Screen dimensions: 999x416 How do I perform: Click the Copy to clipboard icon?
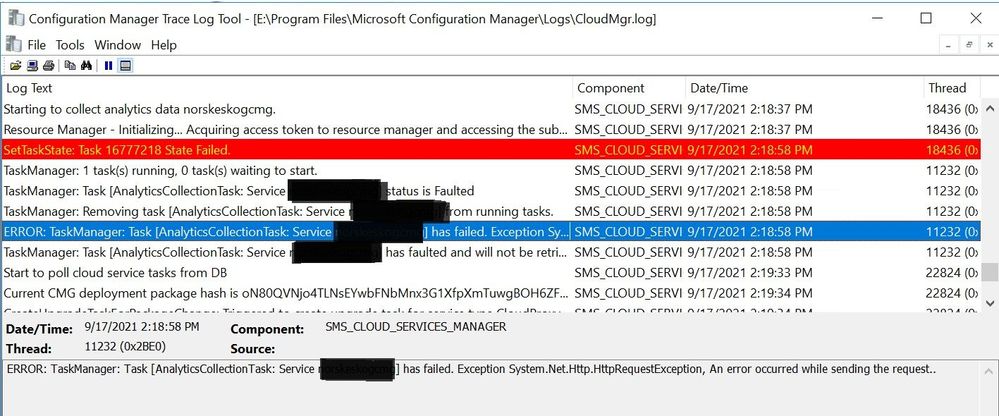point(70,66)
